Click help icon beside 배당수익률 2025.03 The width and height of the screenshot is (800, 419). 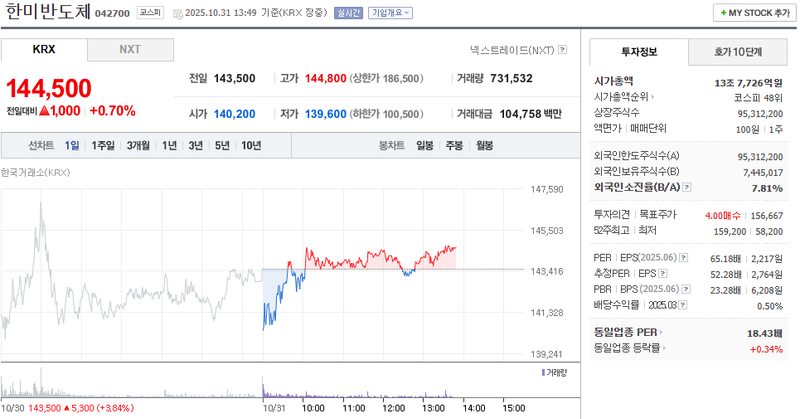[x=683, y=305]
